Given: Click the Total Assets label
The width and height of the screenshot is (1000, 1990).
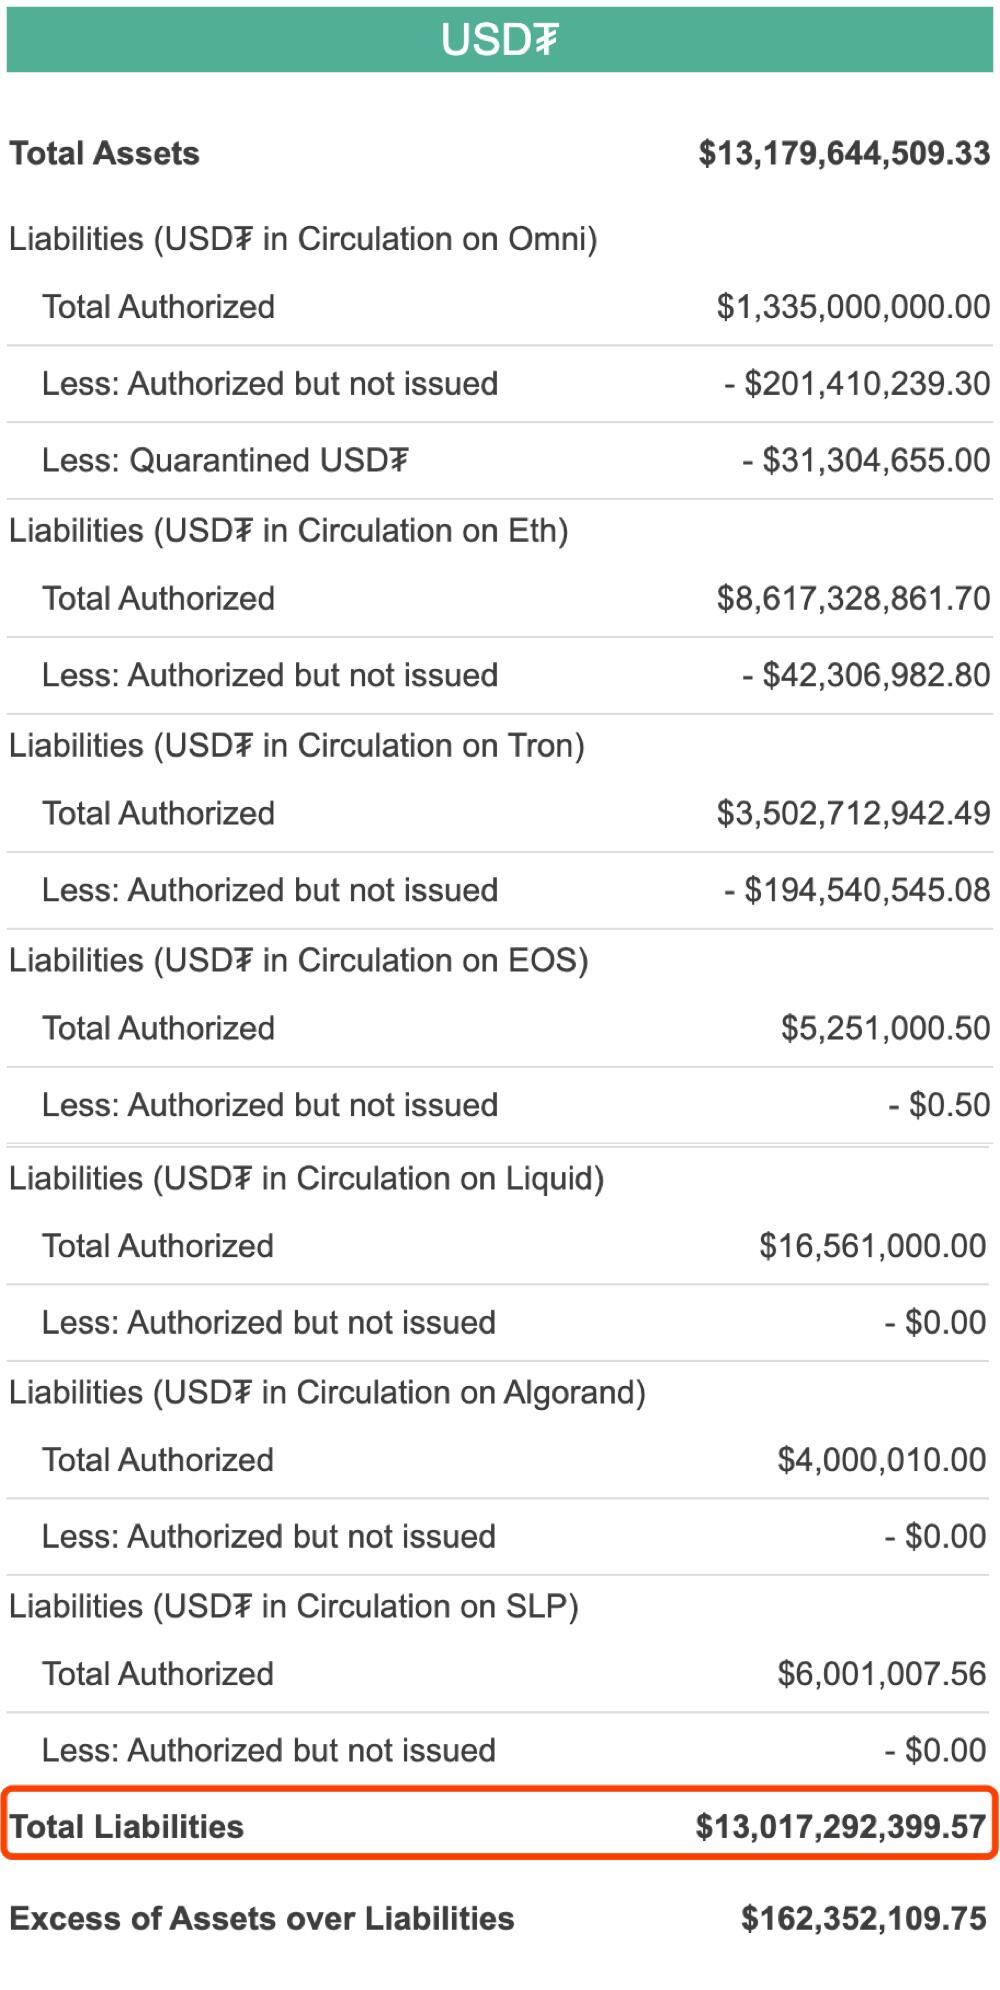Looking at the screenshot, I should point(104,153).
